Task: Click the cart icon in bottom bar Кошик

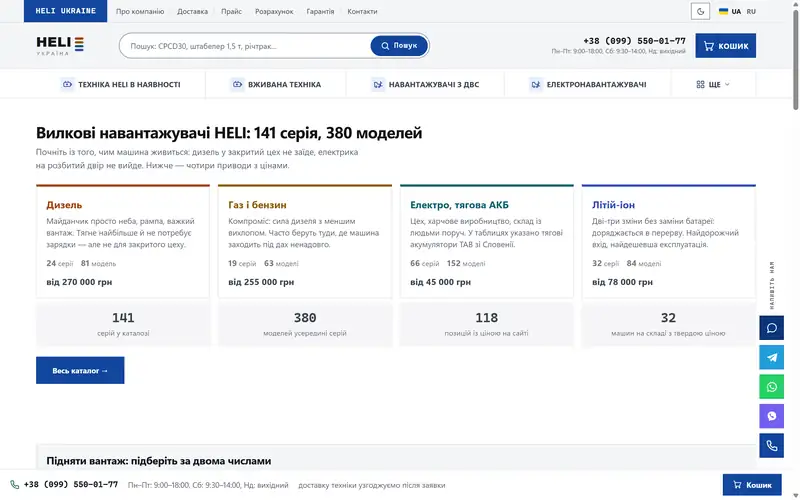Action: [x=737, y=485]
